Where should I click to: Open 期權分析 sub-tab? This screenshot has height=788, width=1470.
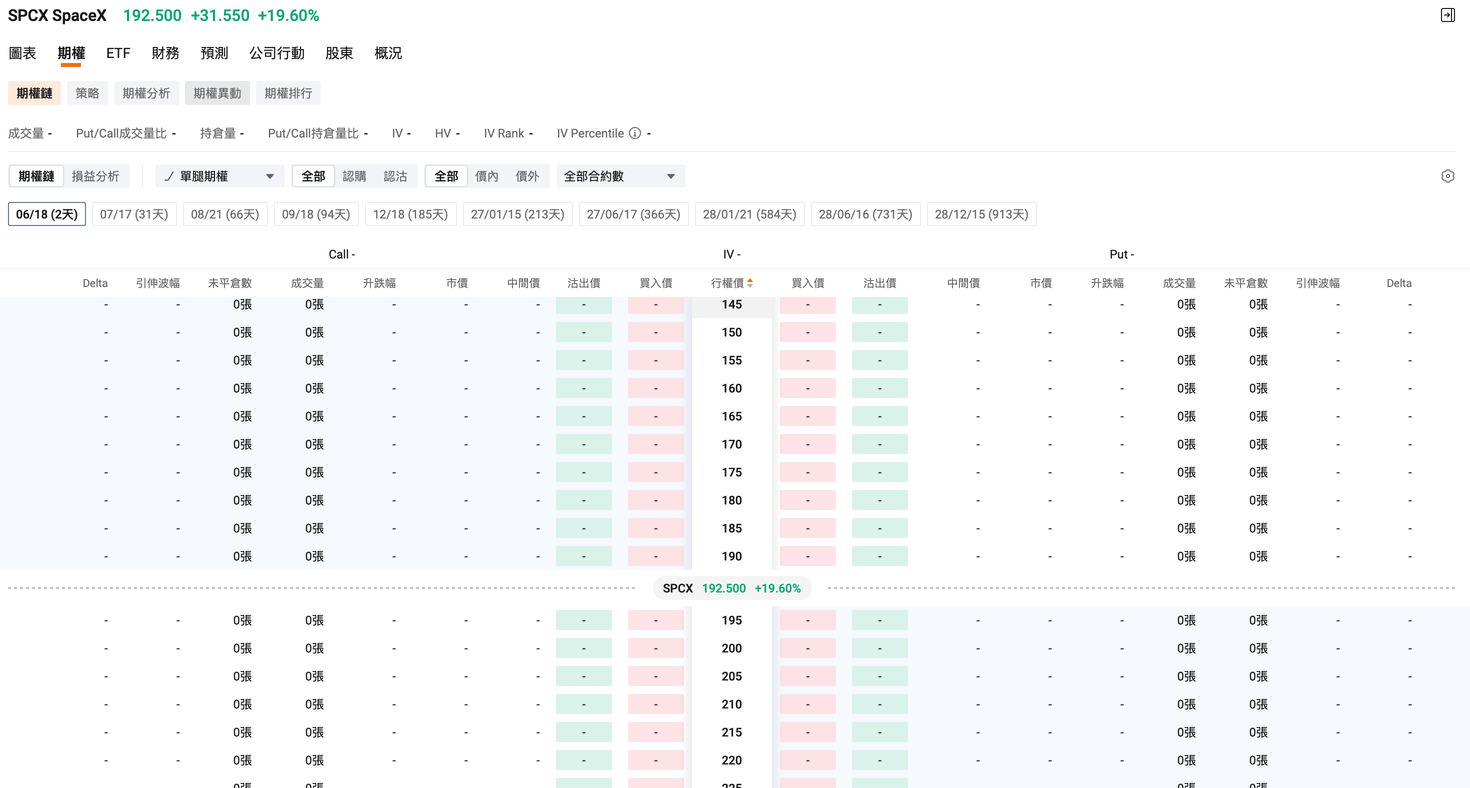pyautogui.click(x=146, y=93)
